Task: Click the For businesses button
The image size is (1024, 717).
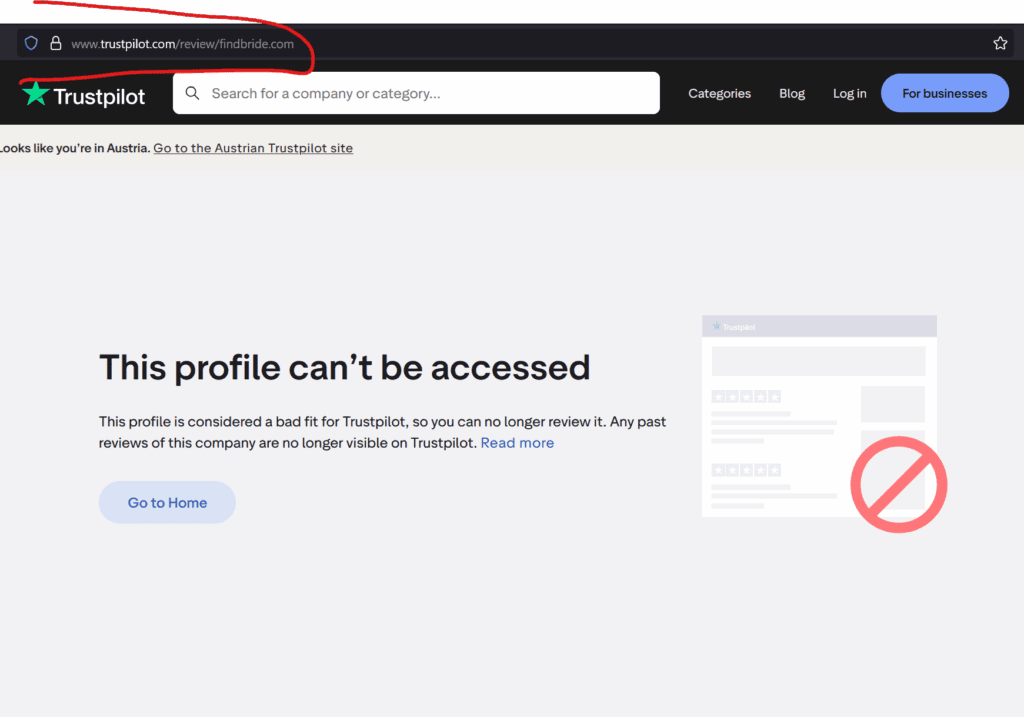Action: coord(944,93)
